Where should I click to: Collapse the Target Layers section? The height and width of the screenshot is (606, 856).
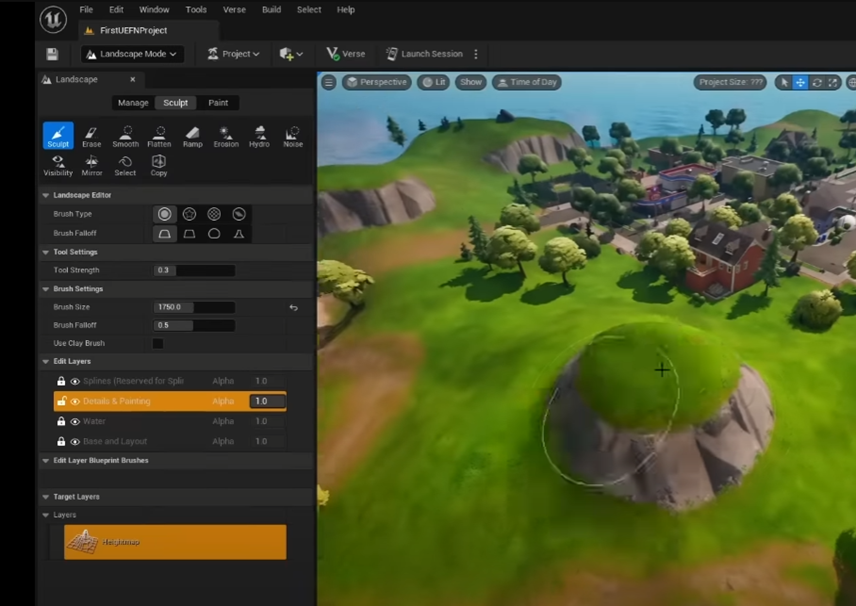tap(46, 497)
